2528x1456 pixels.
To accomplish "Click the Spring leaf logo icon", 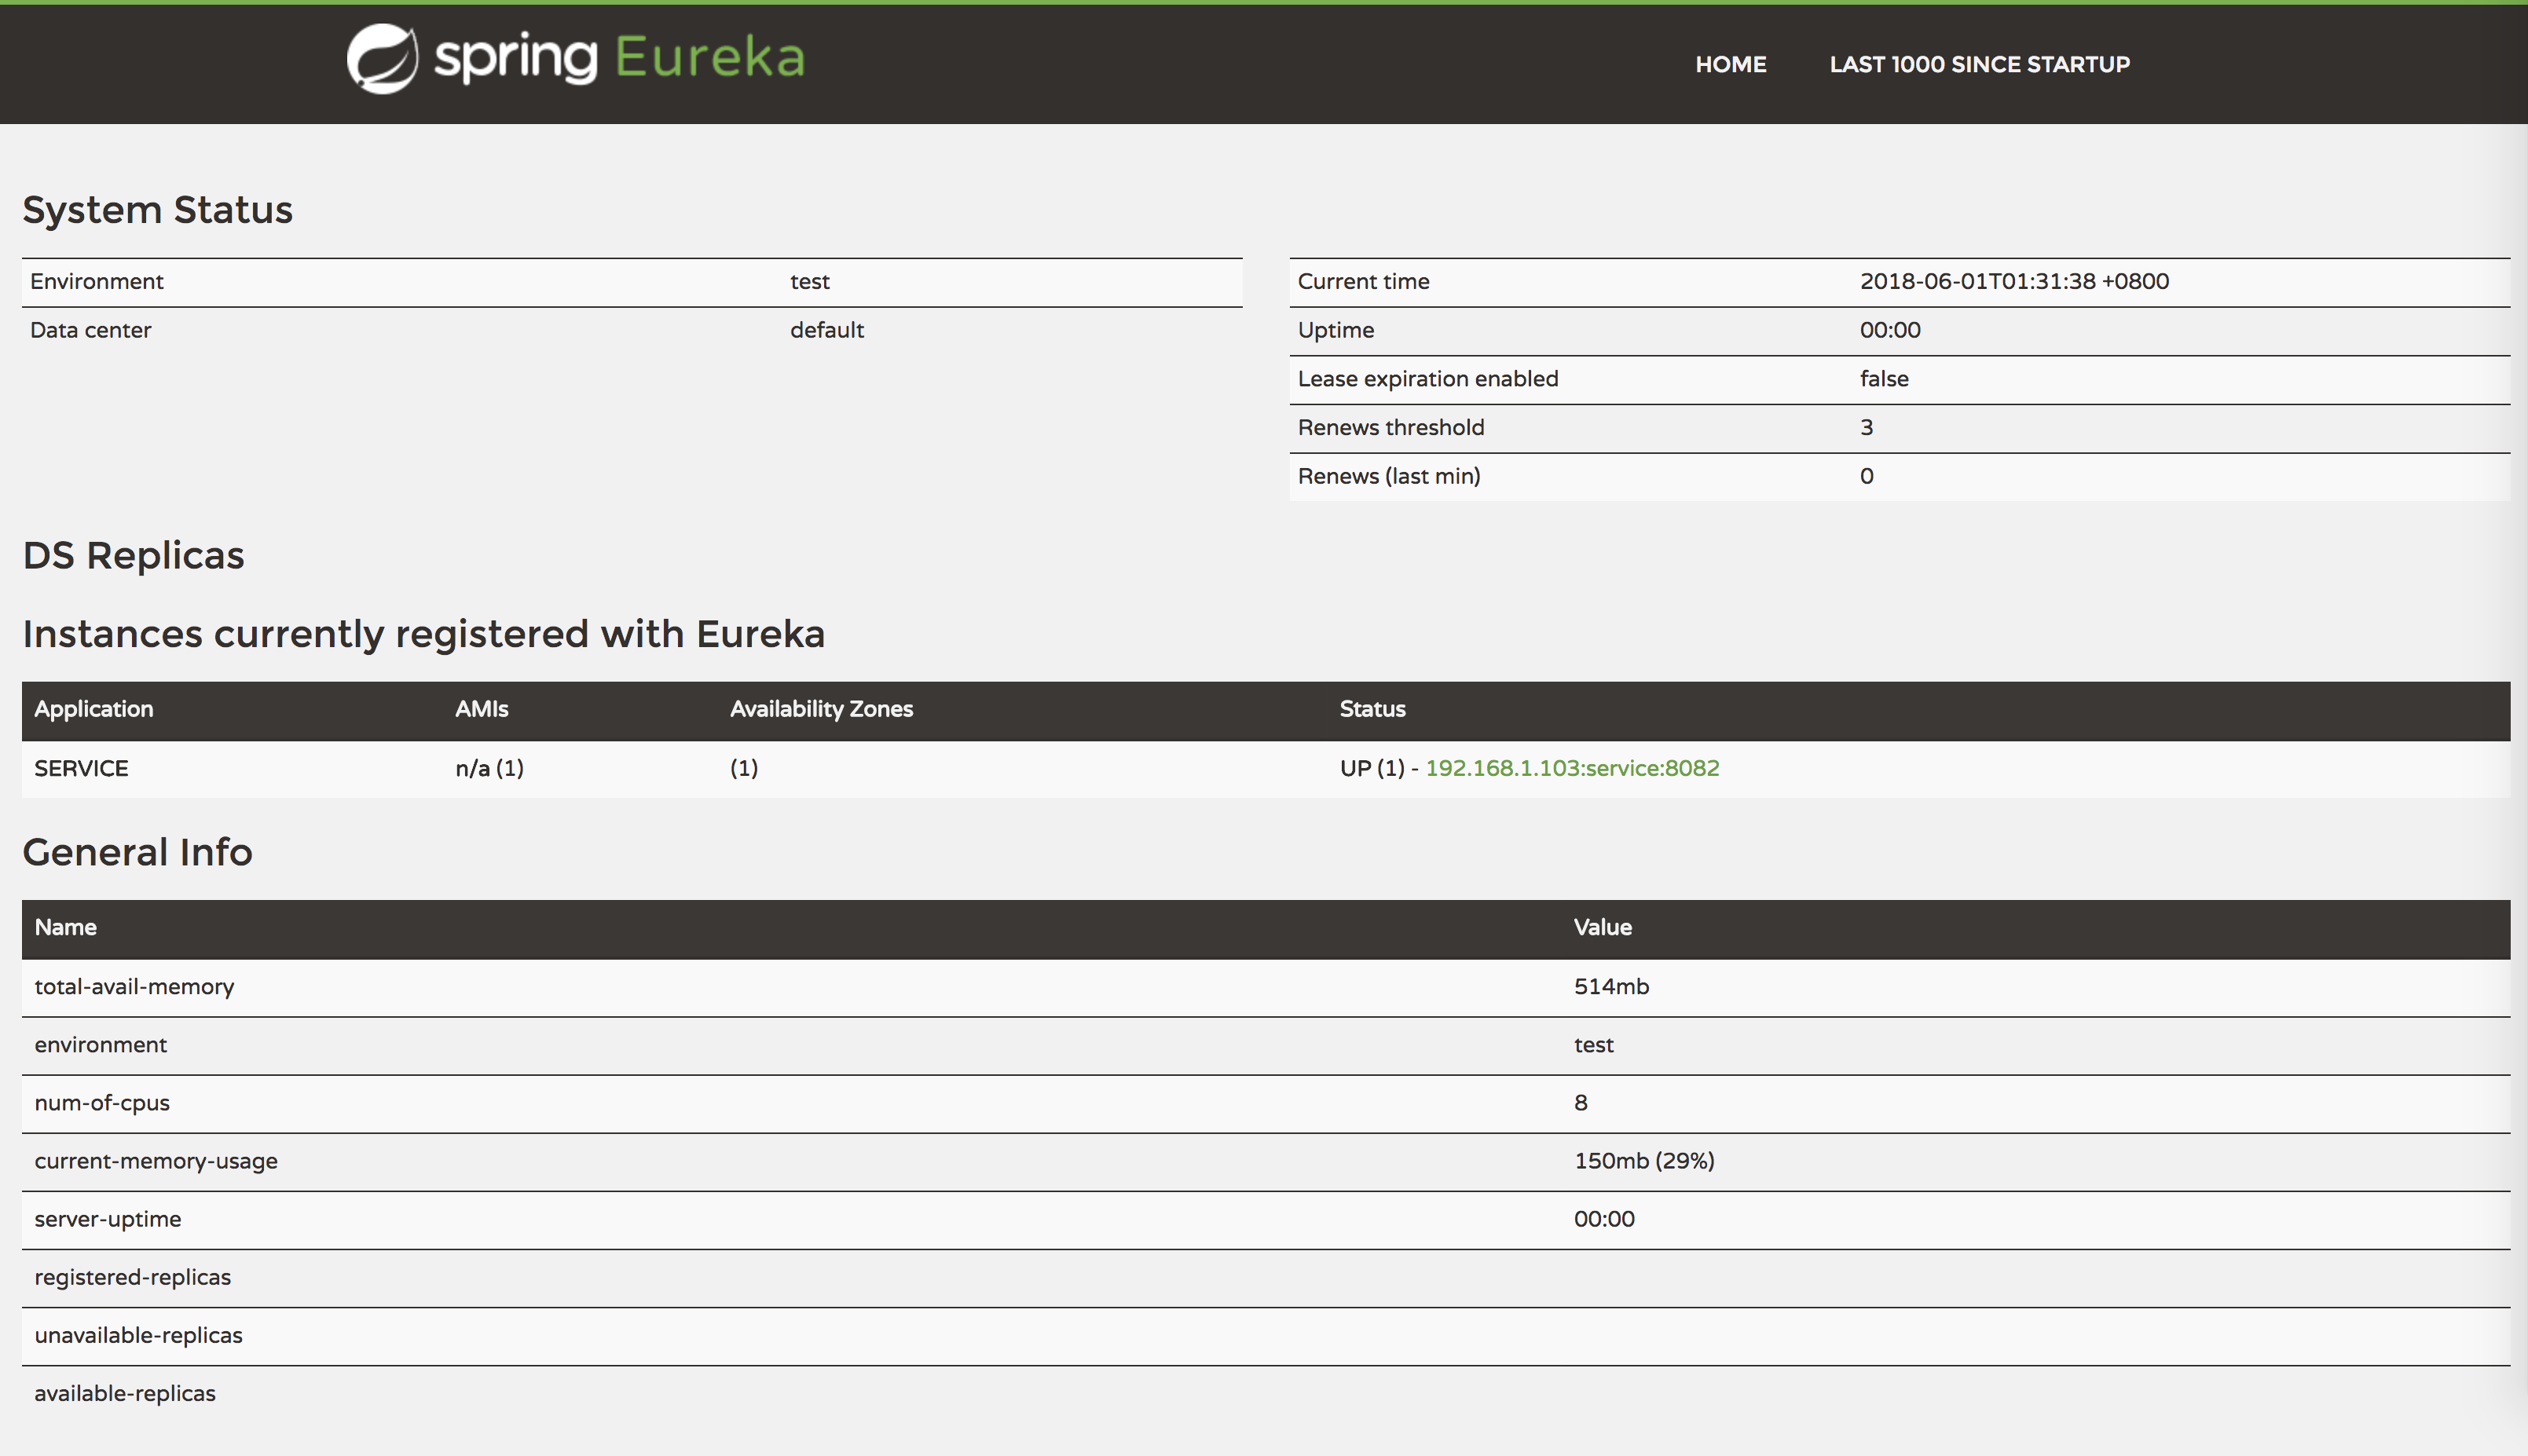I will click(382, 59).
